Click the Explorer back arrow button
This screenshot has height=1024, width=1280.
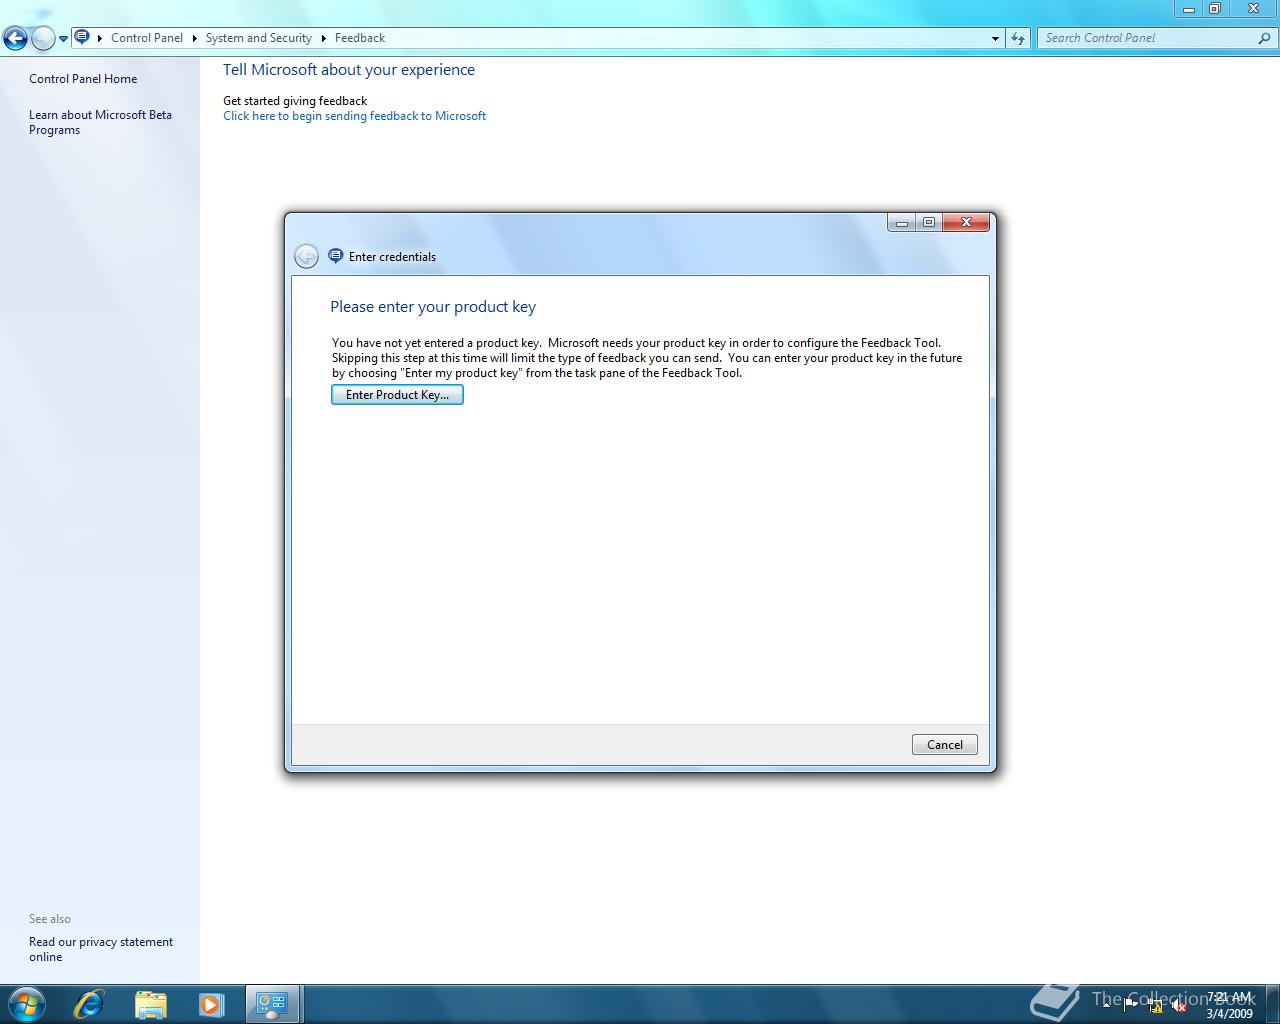click(15, 39)
